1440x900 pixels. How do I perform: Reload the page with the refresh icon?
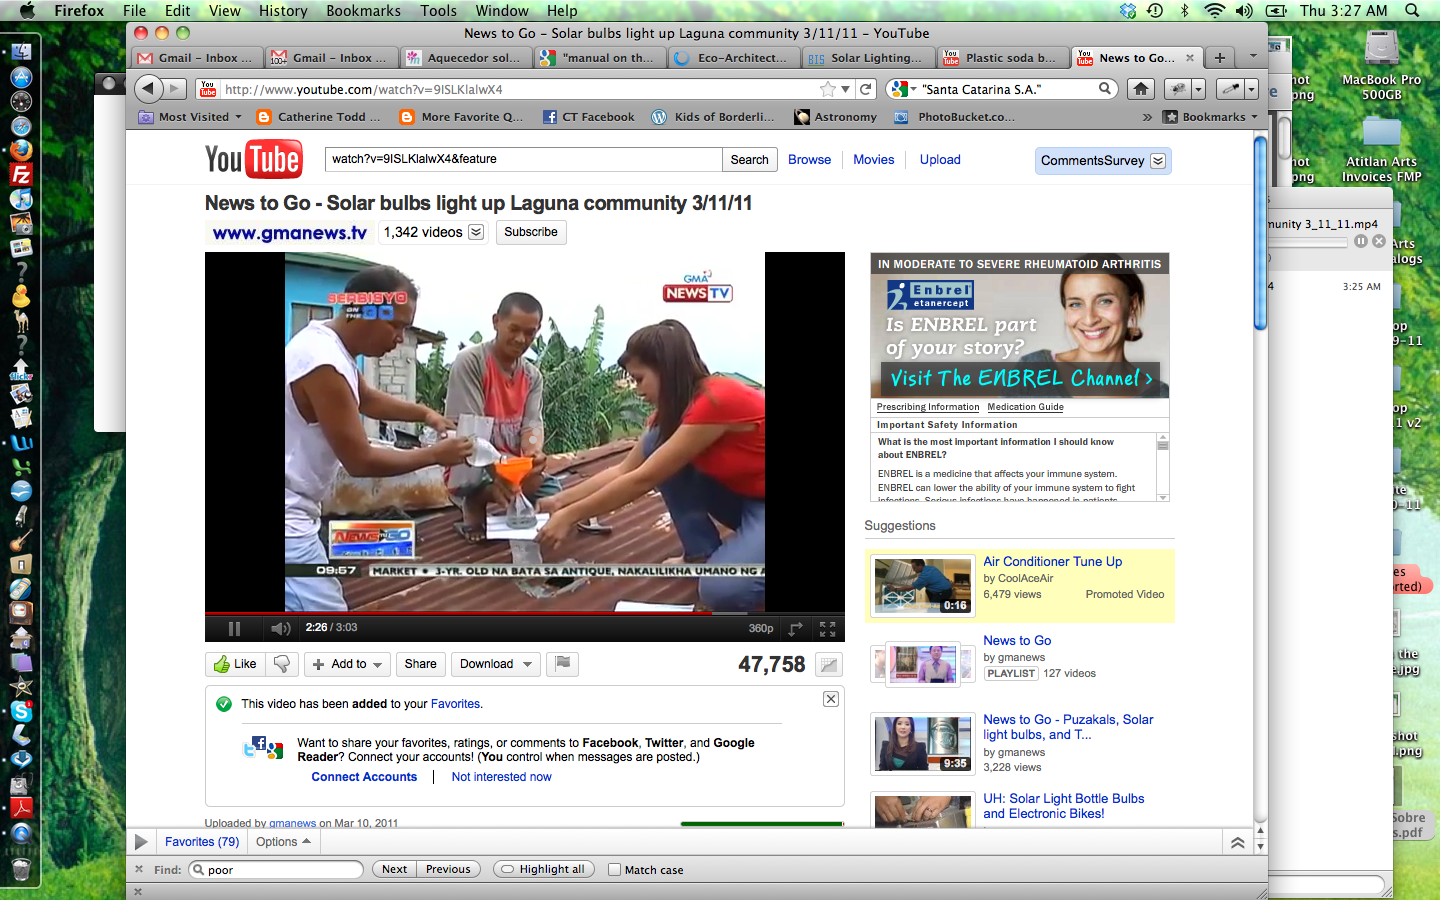coord(866,89)
